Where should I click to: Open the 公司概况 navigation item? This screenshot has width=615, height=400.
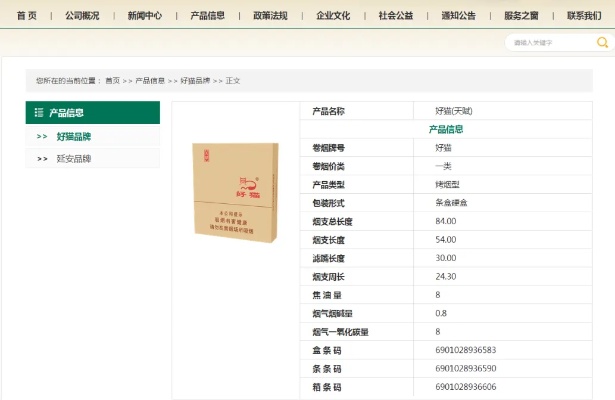[x=82, y=16]
